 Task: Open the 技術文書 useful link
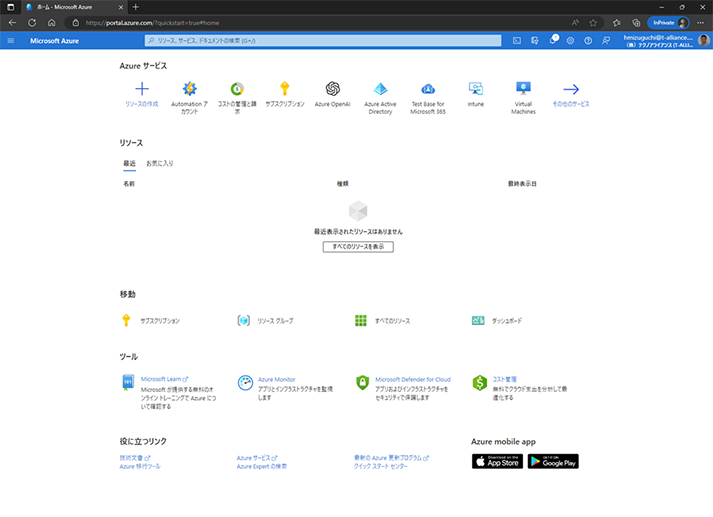pyautogui.click(x=135, y=458)
